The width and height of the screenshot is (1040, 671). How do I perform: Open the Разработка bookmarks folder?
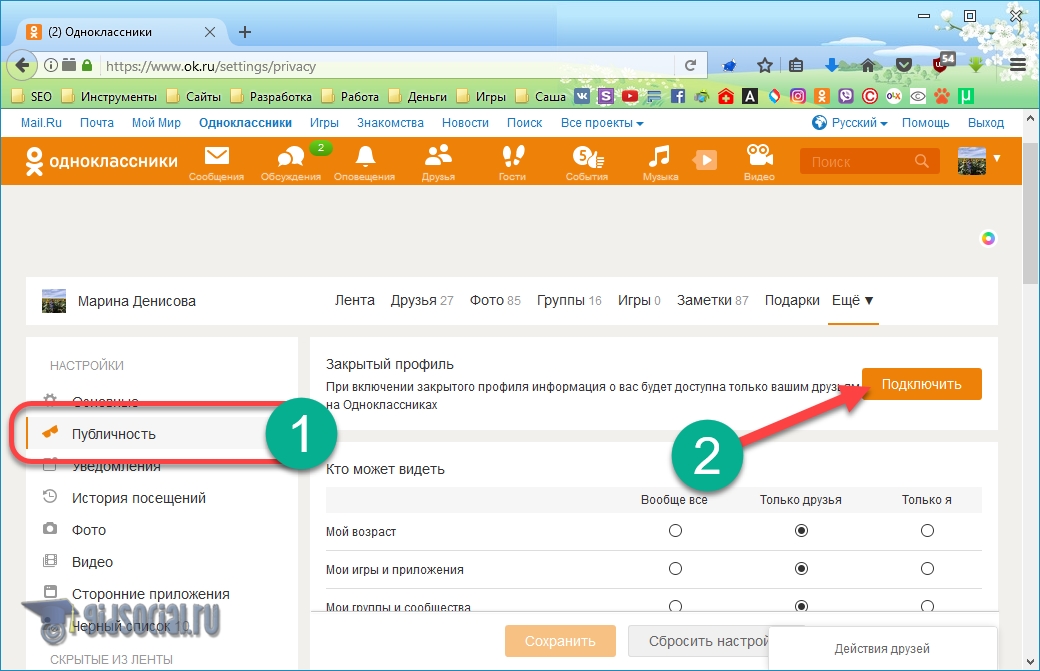click(271, 96)
